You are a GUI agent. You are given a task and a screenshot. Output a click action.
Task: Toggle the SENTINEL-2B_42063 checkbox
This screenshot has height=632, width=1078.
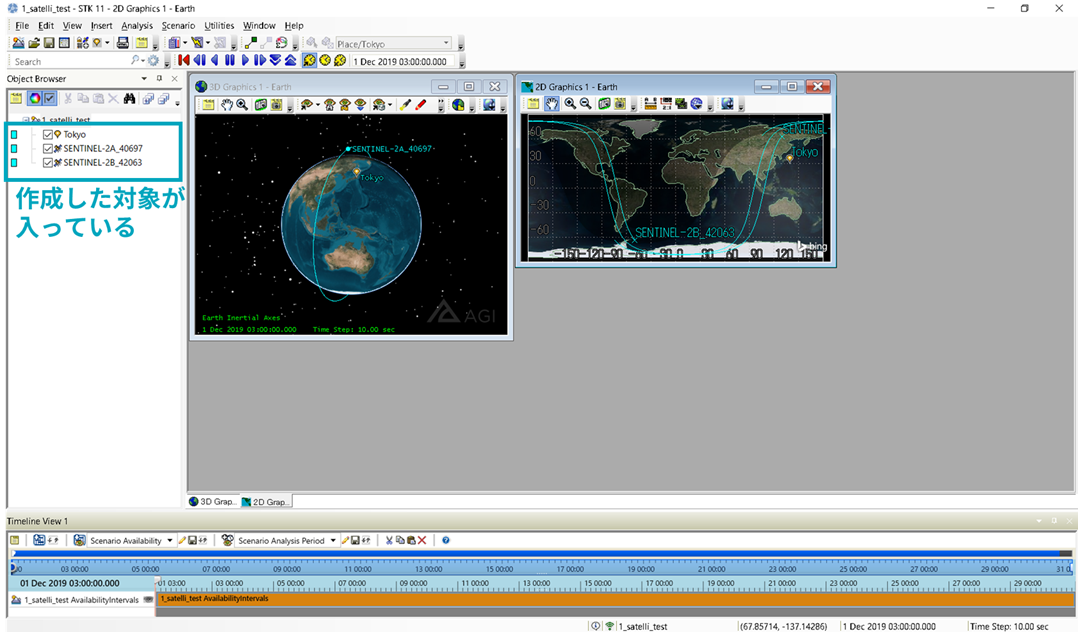pyautogui.click(x=47, y=162)
